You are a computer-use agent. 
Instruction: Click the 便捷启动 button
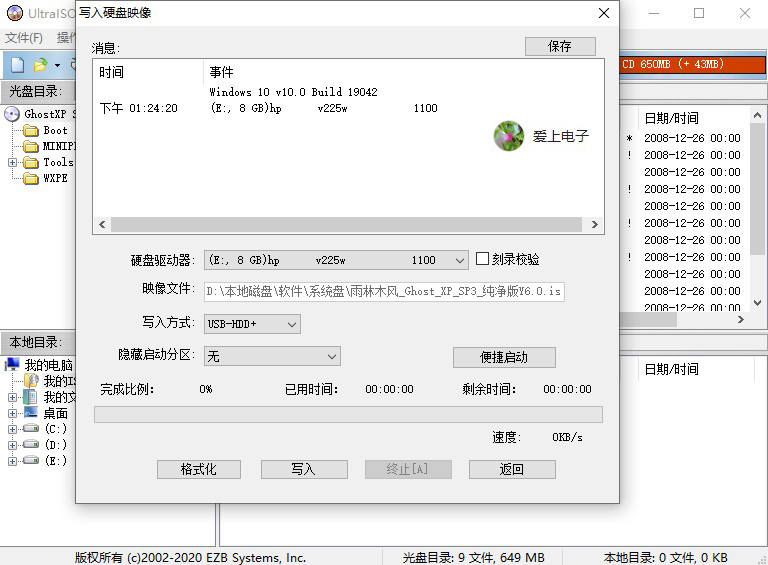[x=504, y=357]
